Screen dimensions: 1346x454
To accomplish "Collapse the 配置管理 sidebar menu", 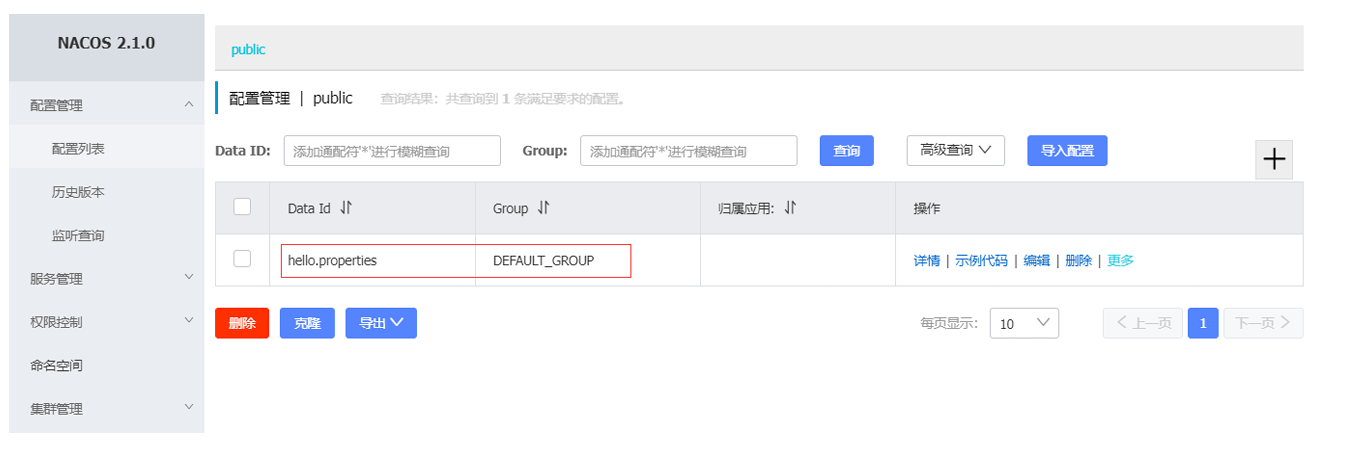I will tap(188, 105).
